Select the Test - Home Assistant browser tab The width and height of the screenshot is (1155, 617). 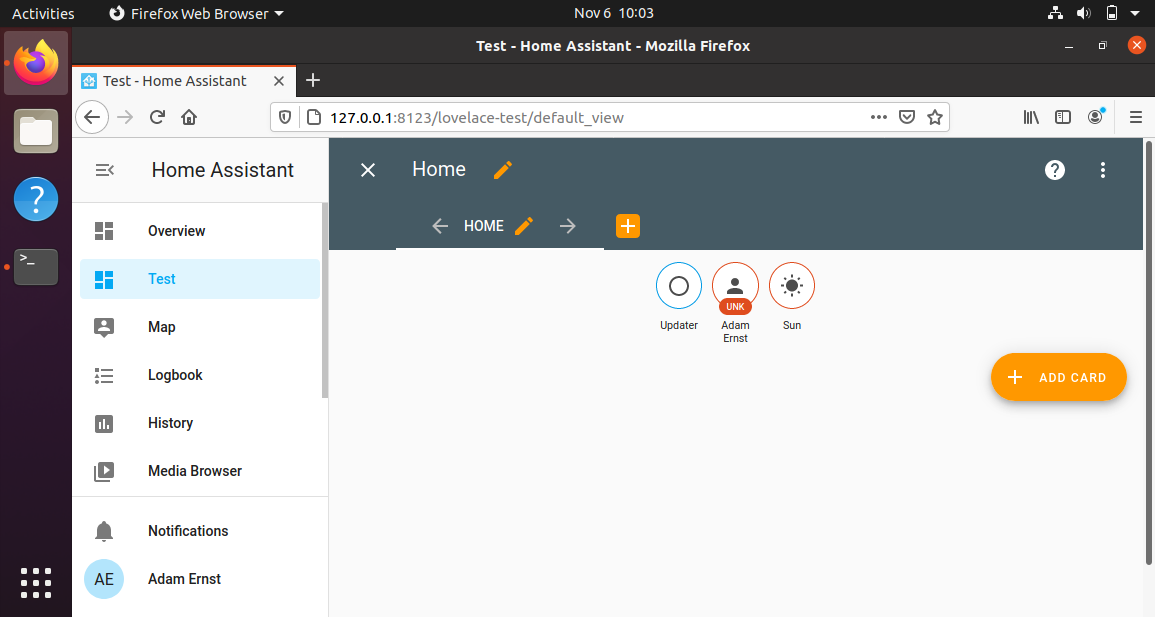184,81
